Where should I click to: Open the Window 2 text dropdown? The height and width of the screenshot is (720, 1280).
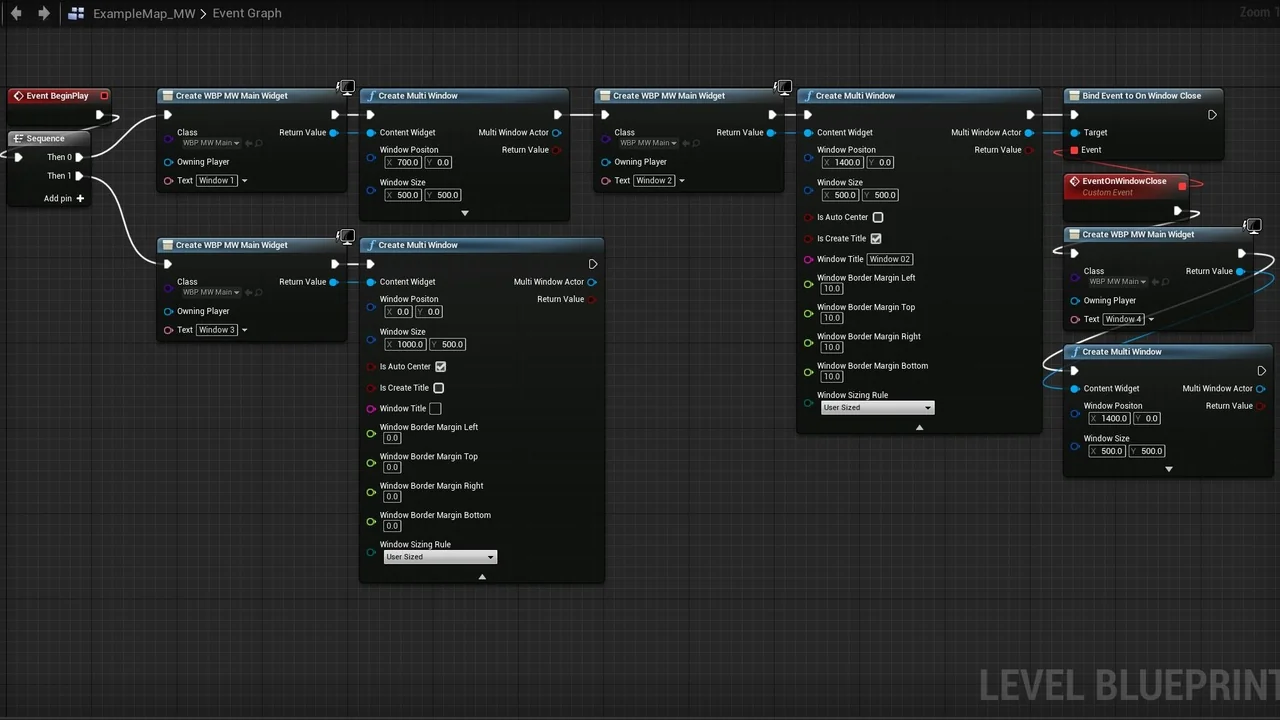point(681,180)
